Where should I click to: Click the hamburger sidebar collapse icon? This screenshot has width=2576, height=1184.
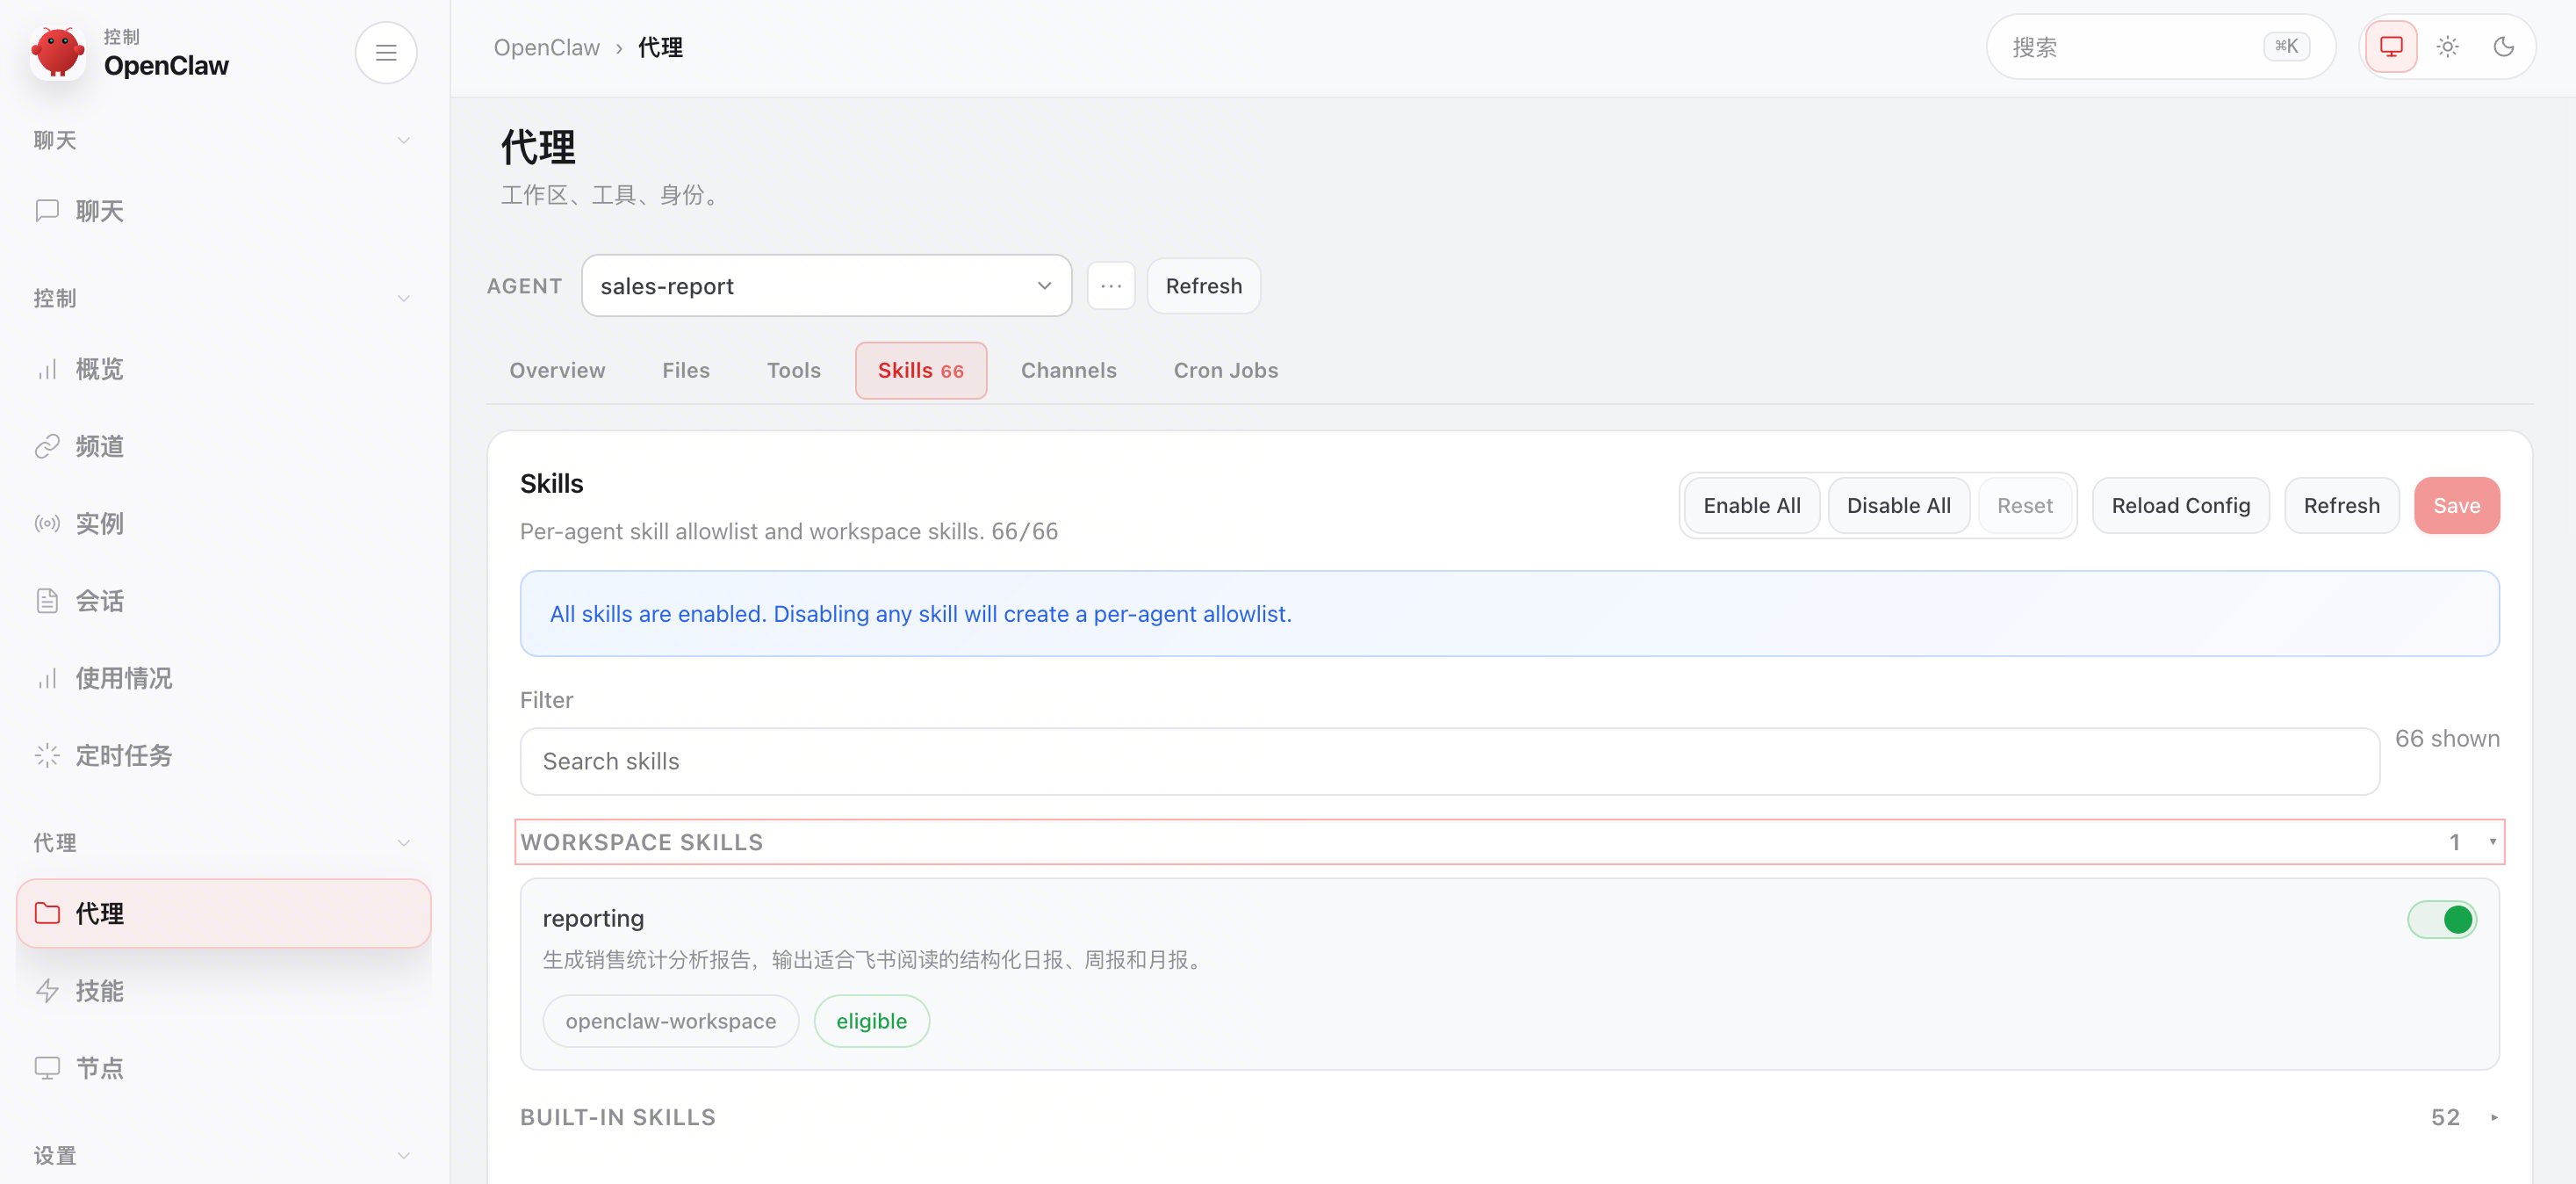tap(386, 52)
